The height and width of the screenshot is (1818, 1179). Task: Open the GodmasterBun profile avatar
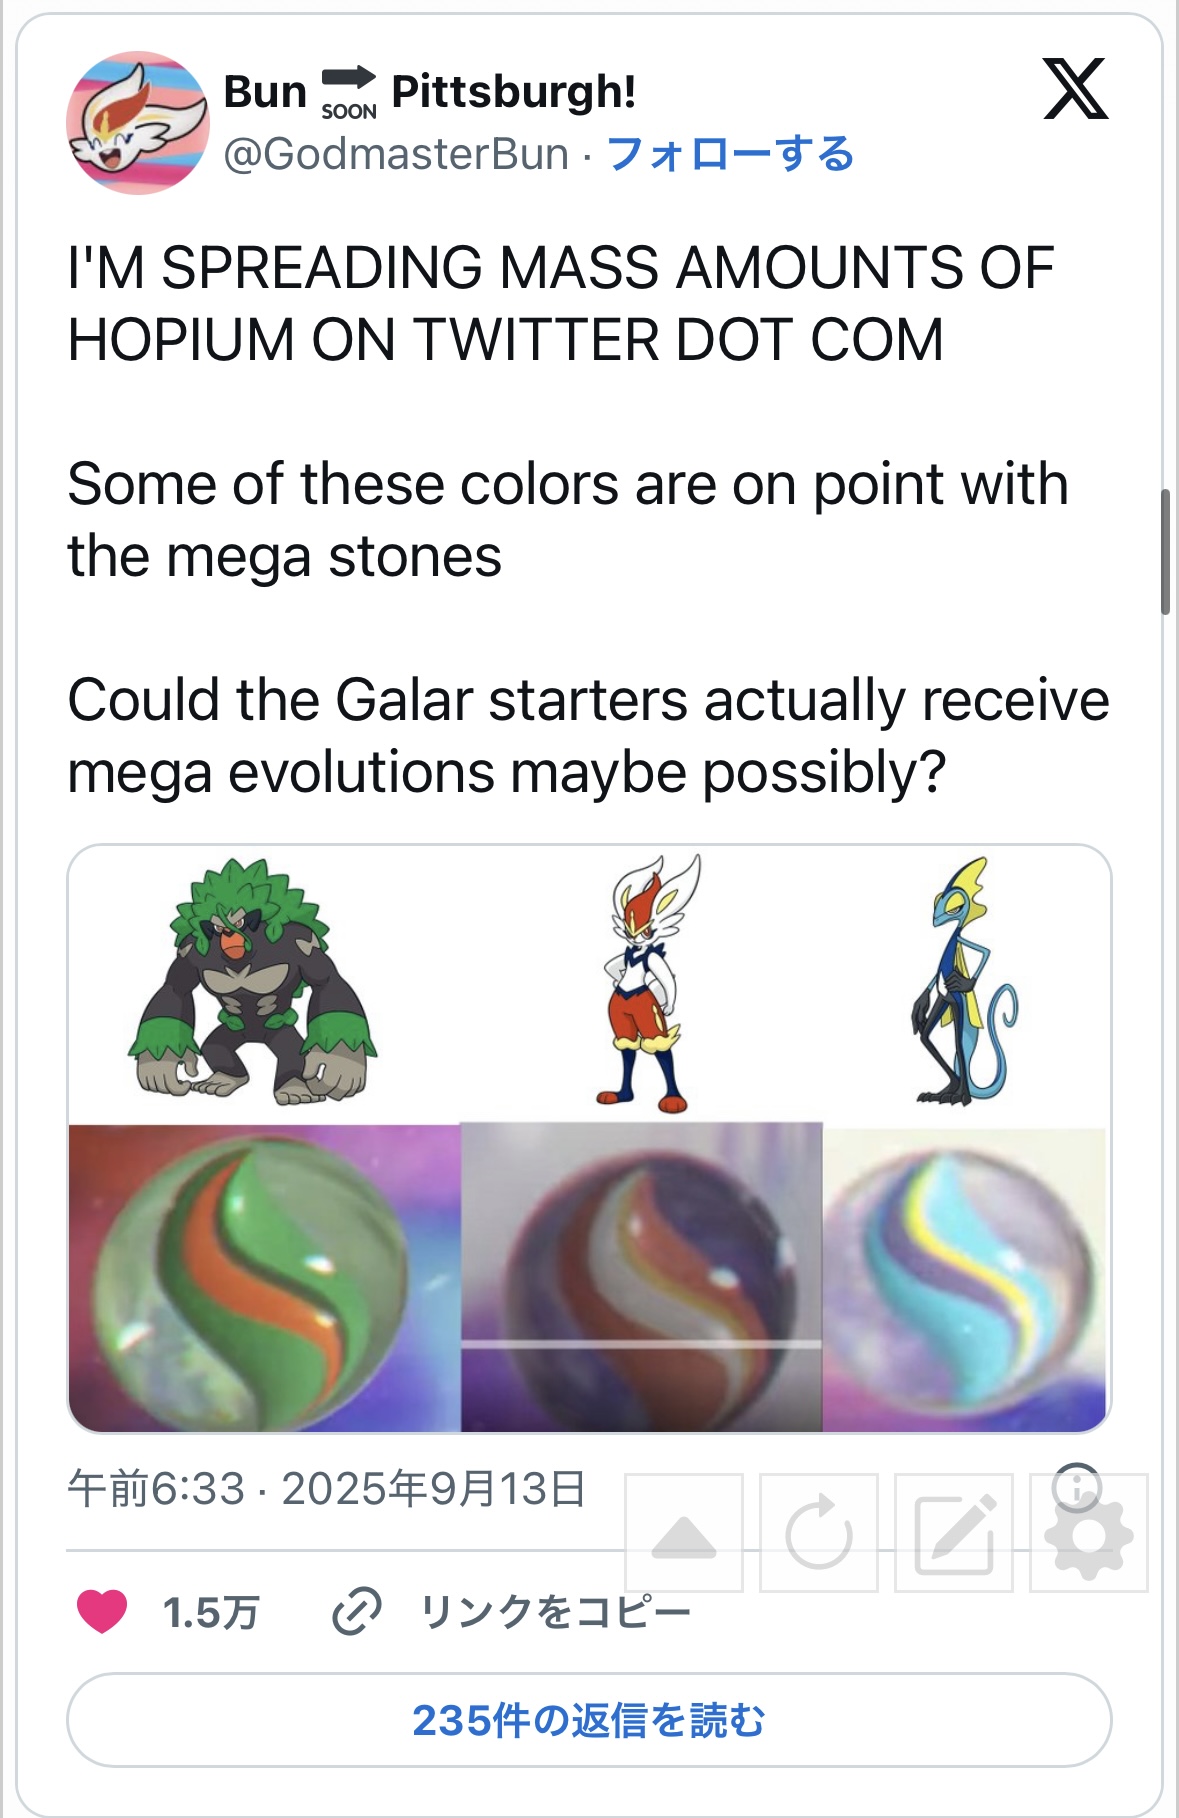138,122
